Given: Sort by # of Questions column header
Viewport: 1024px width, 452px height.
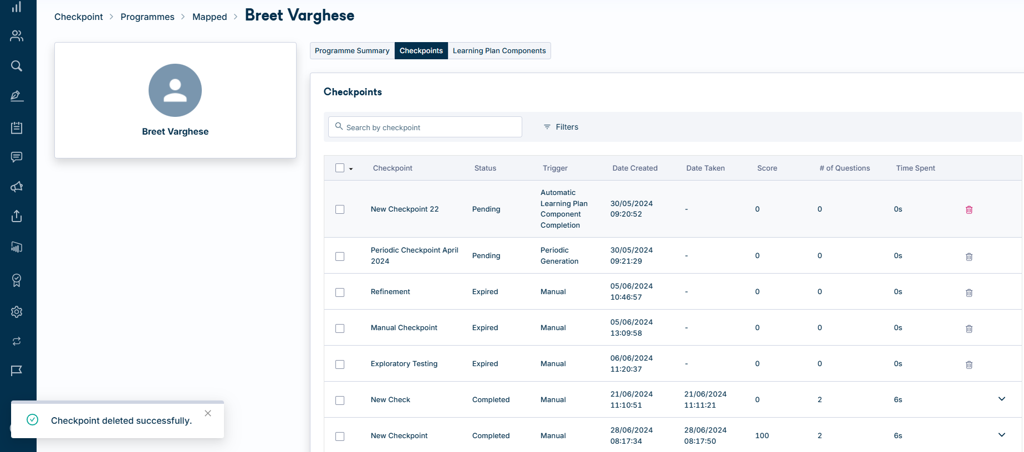Looking at the screenshot, I should [x=844, y=168].
